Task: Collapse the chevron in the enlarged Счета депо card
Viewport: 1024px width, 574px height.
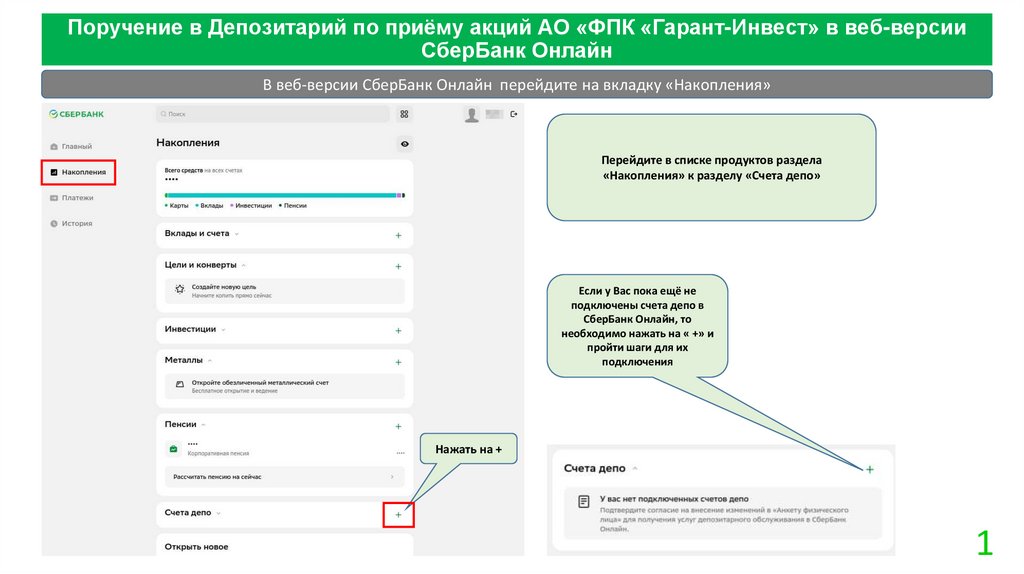Action: point(635,468)
